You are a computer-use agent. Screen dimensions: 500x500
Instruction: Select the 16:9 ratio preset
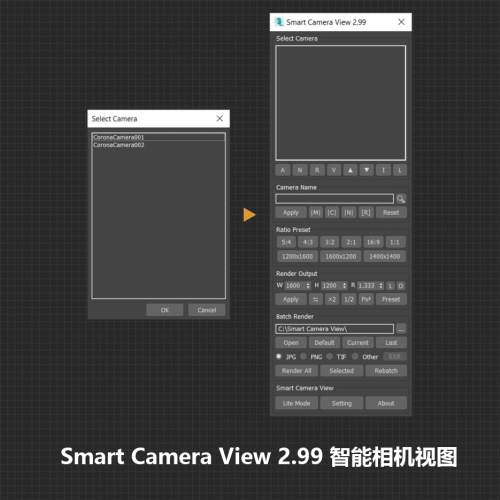pyautogui.click(x=373, y=242)
